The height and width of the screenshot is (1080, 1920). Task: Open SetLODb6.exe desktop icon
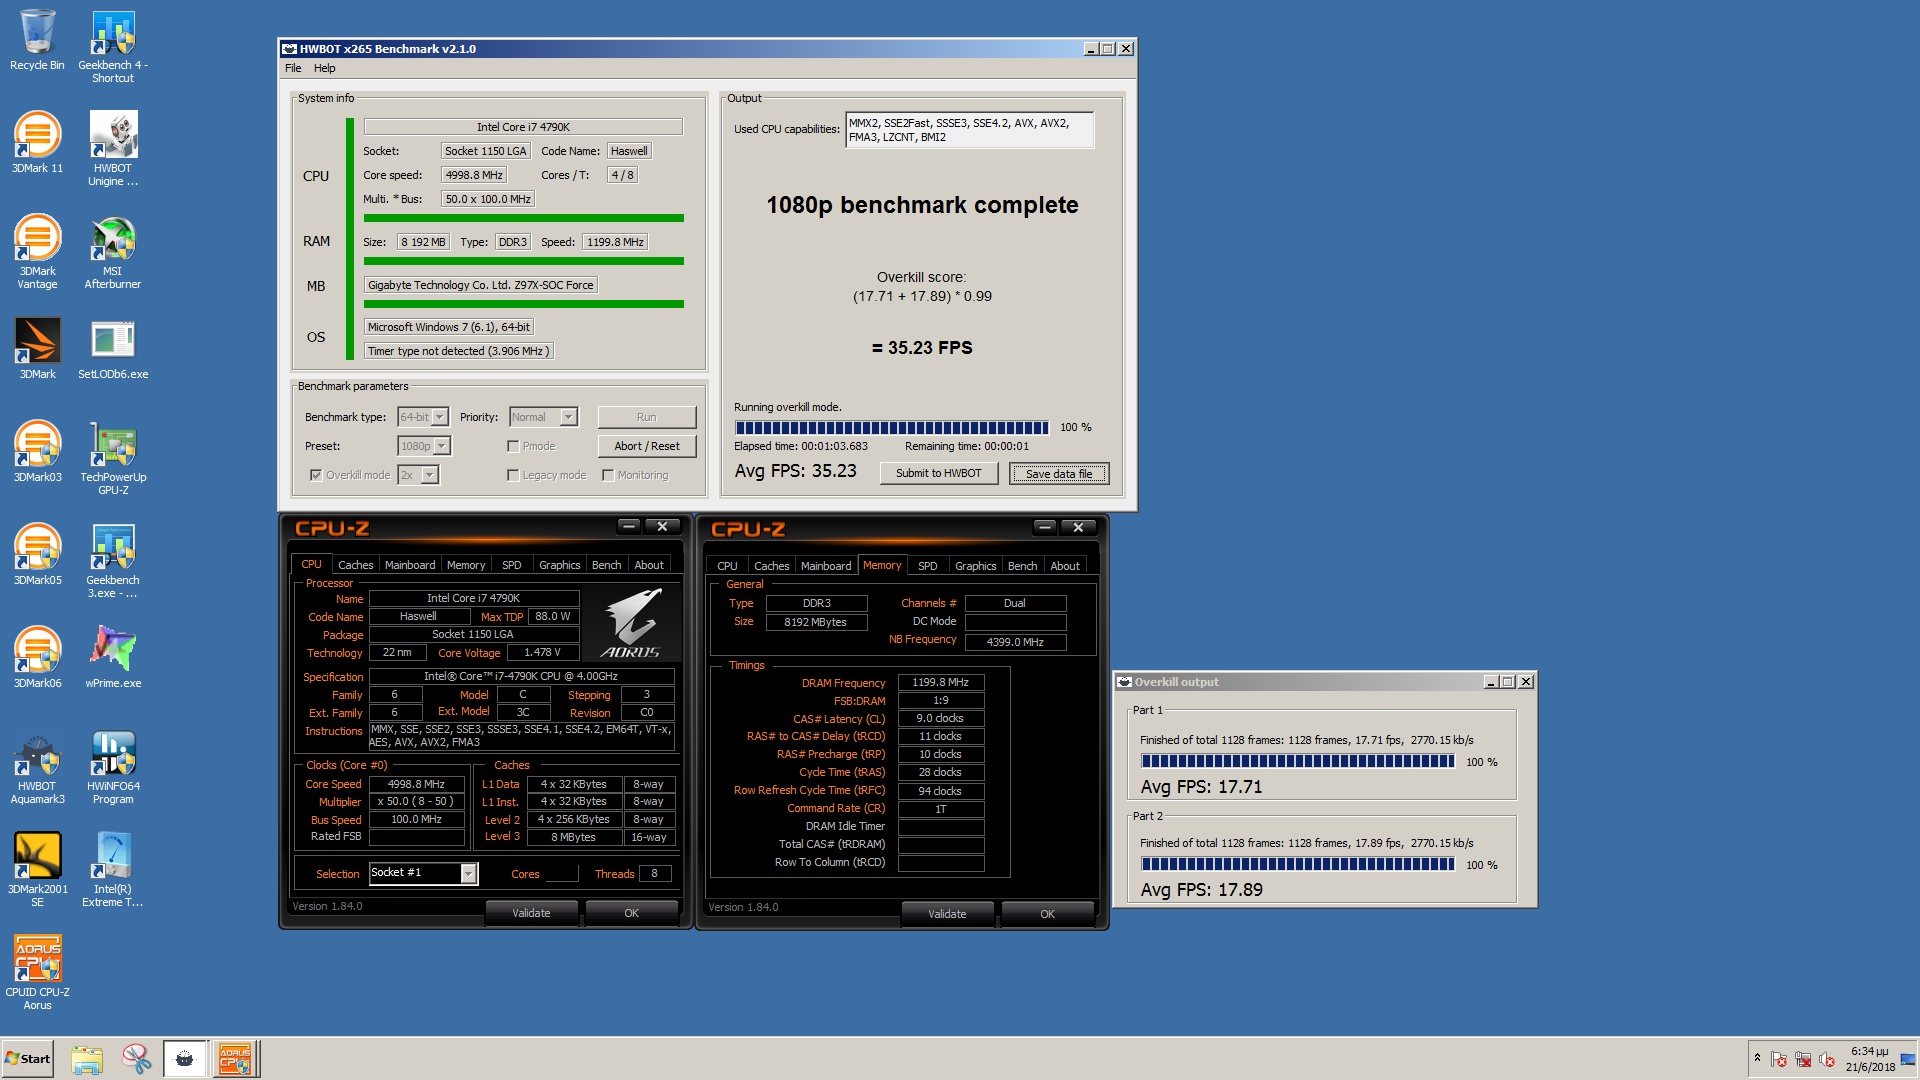pyautogui.click(x=113, y=348)
